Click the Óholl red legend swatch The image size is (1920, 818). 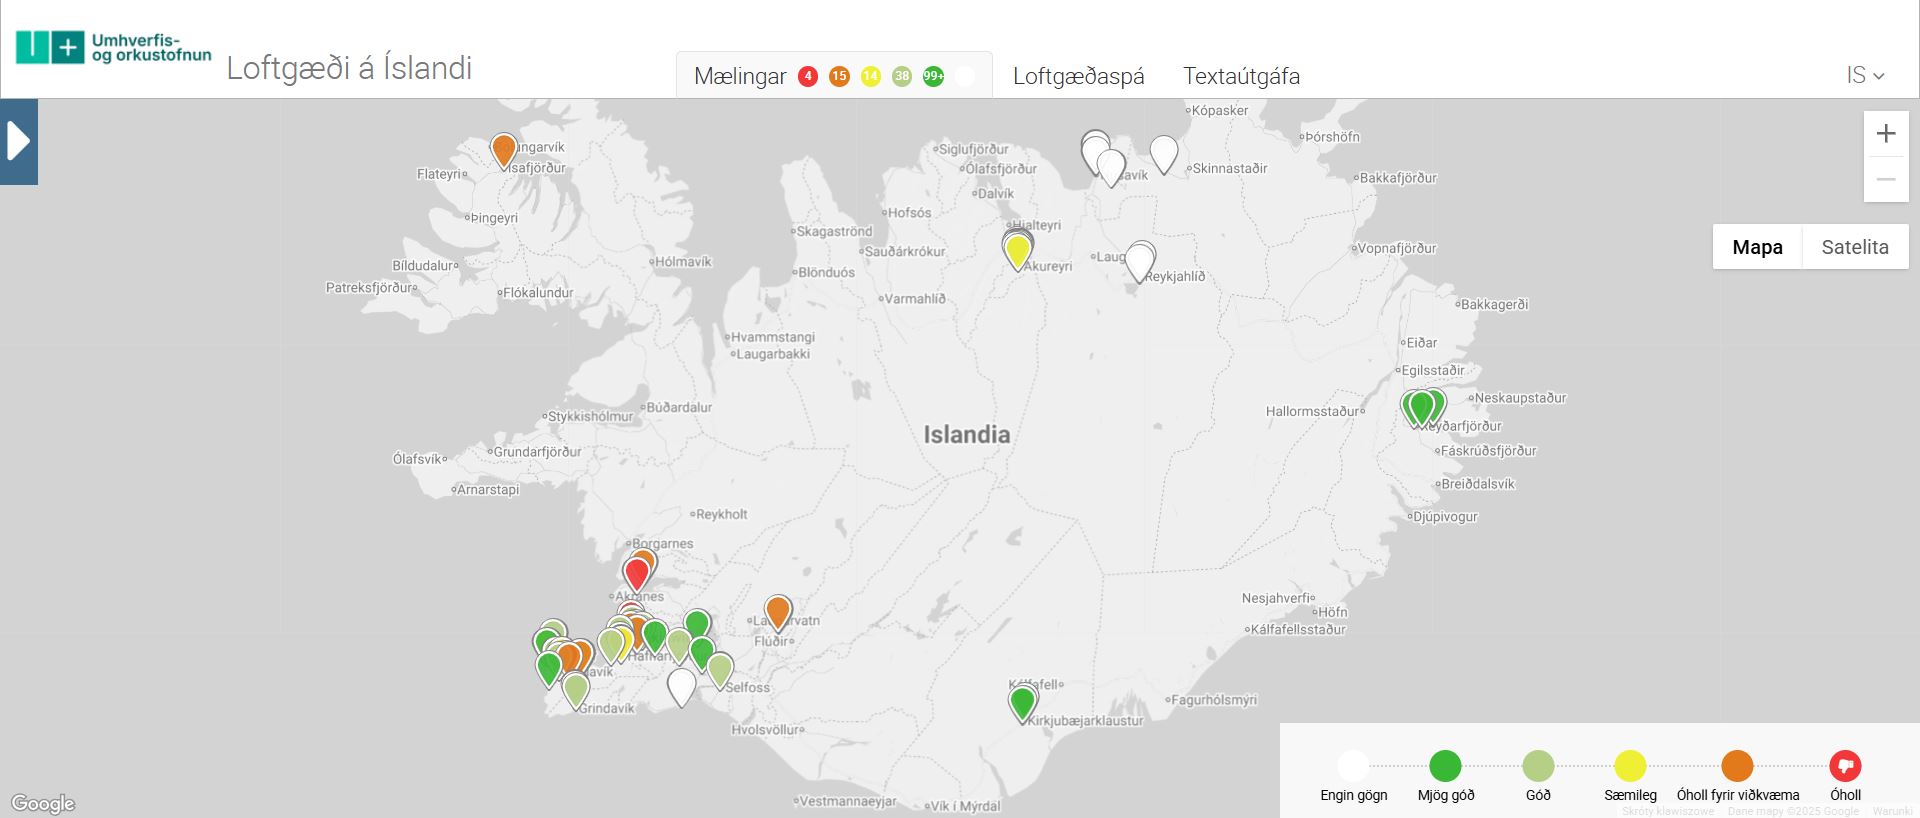(1845, 766)
